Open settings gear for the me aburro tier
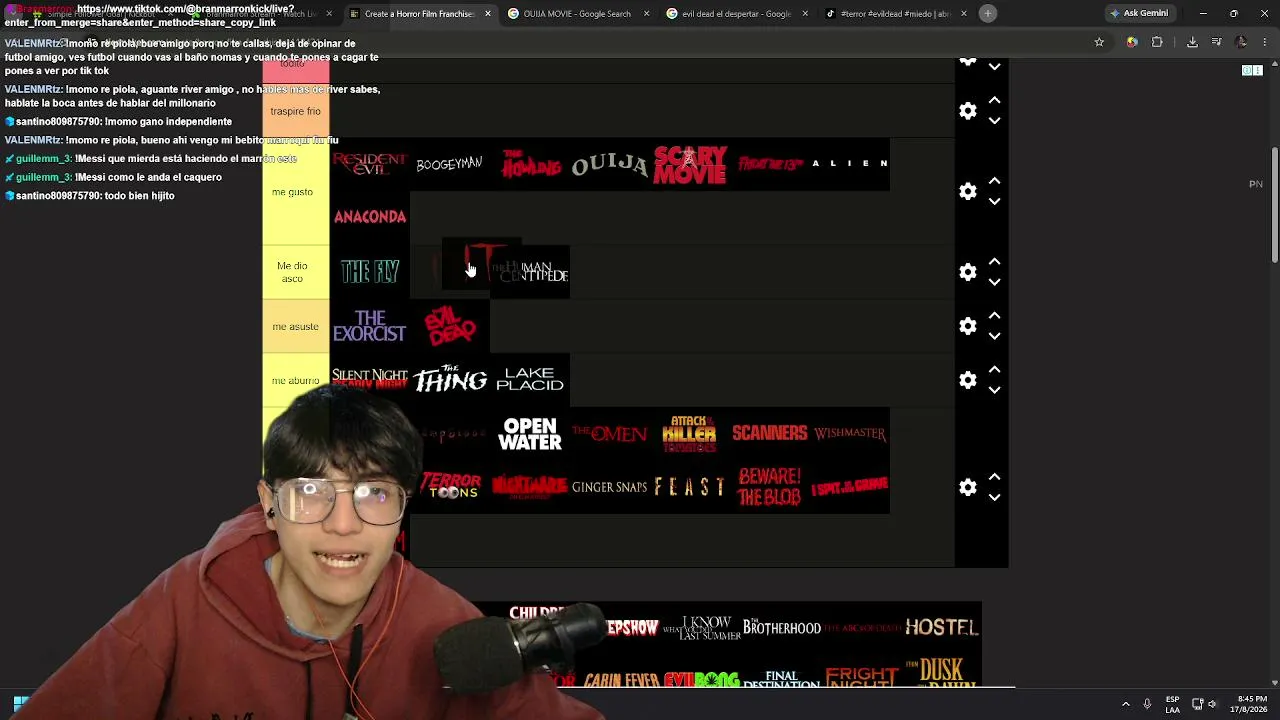 click(967, 380)
